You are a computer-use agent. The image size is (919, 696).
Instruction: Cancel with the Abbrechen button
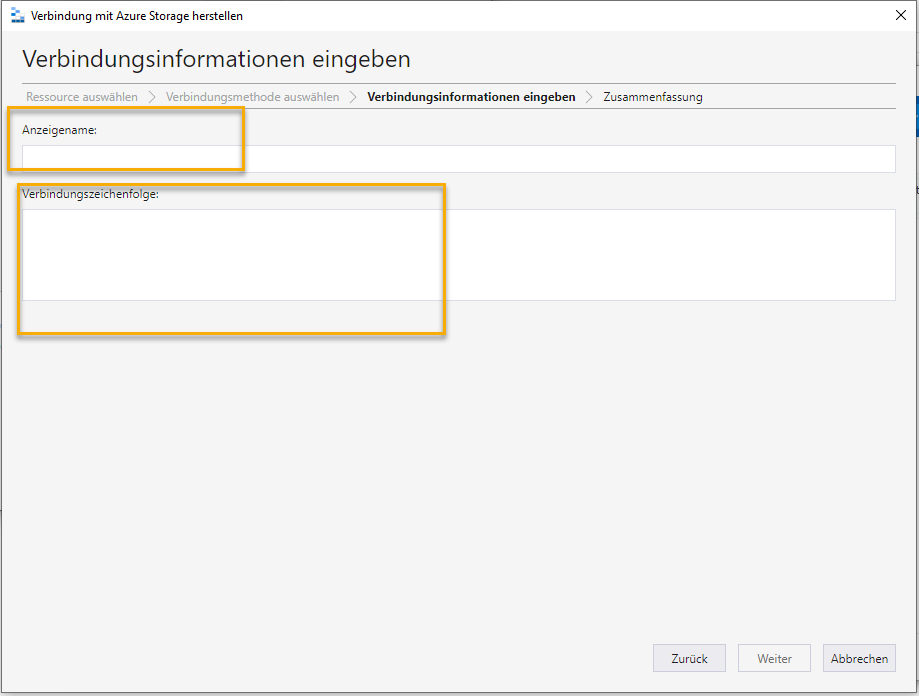coord(859,658)
